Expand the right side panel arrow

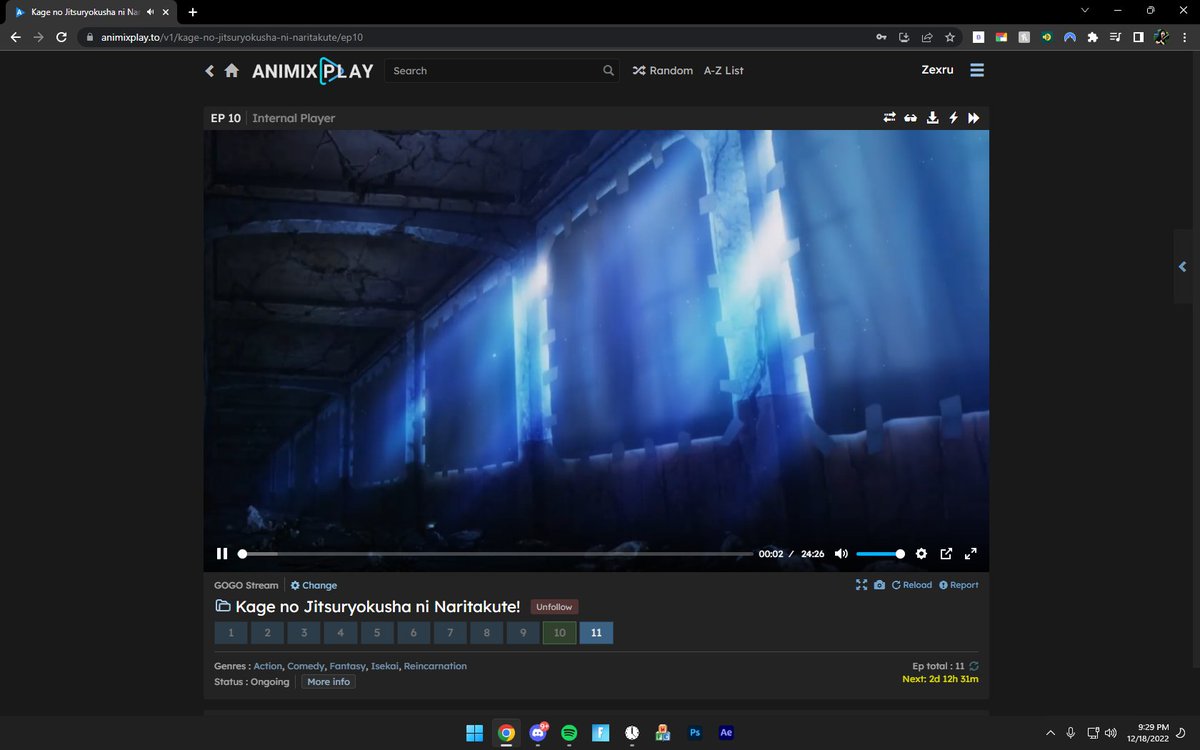tap(1183, 267)
